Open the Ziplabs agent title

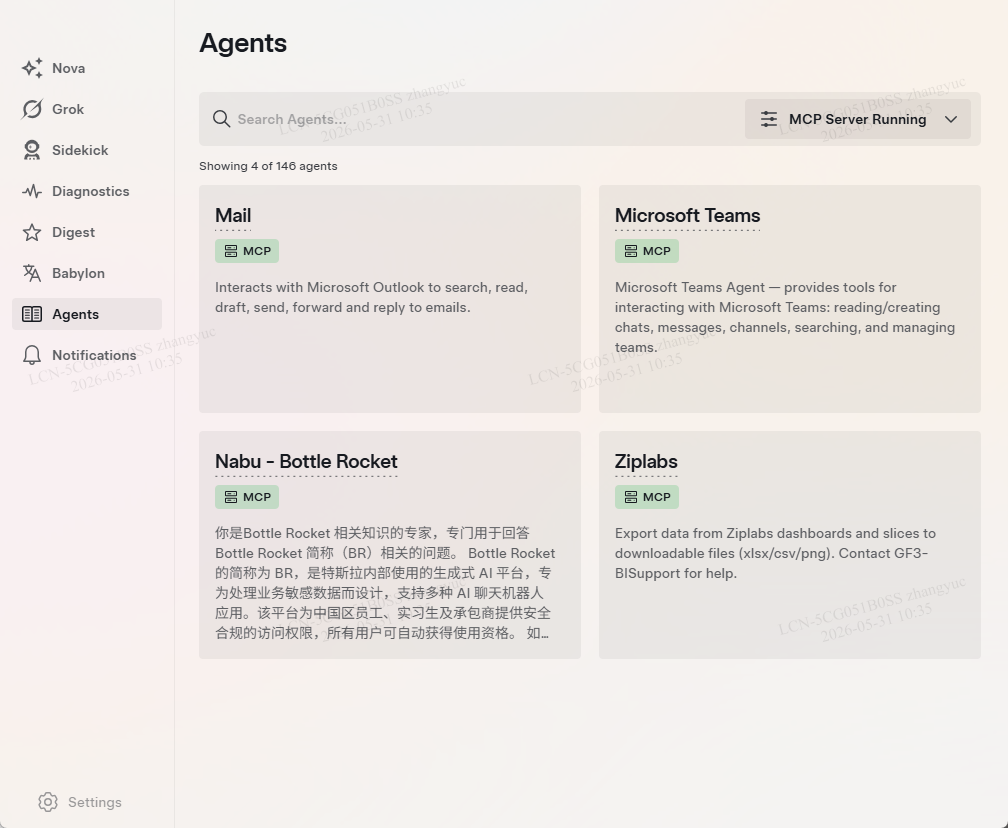pos(646,462)
